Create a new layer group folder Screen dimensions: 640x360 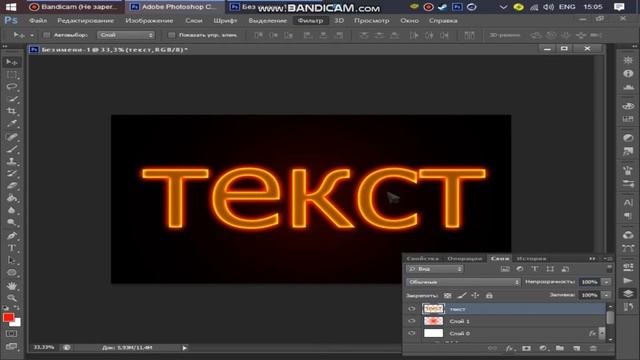point(560,348)
